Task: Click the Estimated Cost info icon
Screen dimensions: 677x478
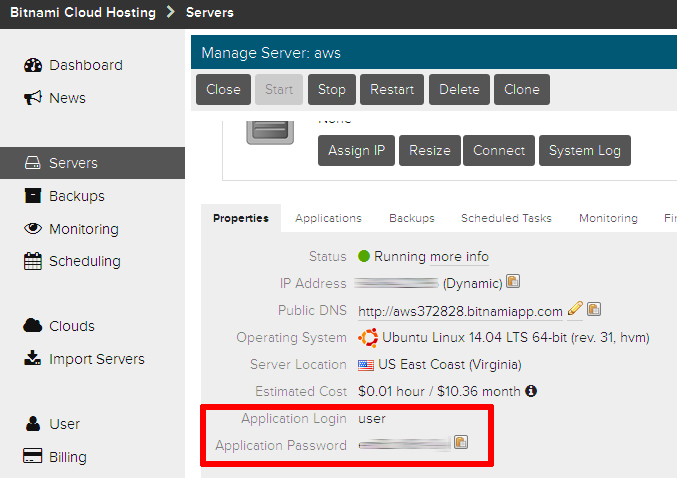Action: coord(531,391)
